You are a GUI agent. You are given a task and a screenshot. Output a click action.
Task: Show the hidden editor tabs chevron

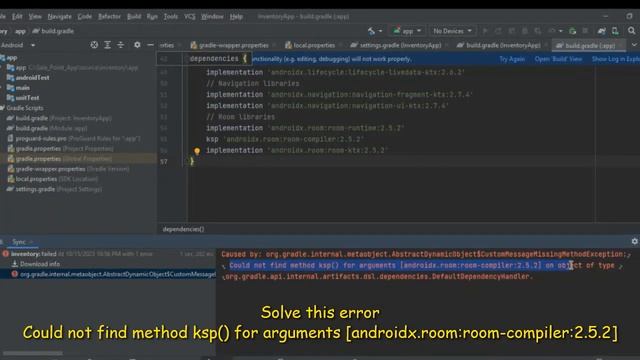pos(634,45)
